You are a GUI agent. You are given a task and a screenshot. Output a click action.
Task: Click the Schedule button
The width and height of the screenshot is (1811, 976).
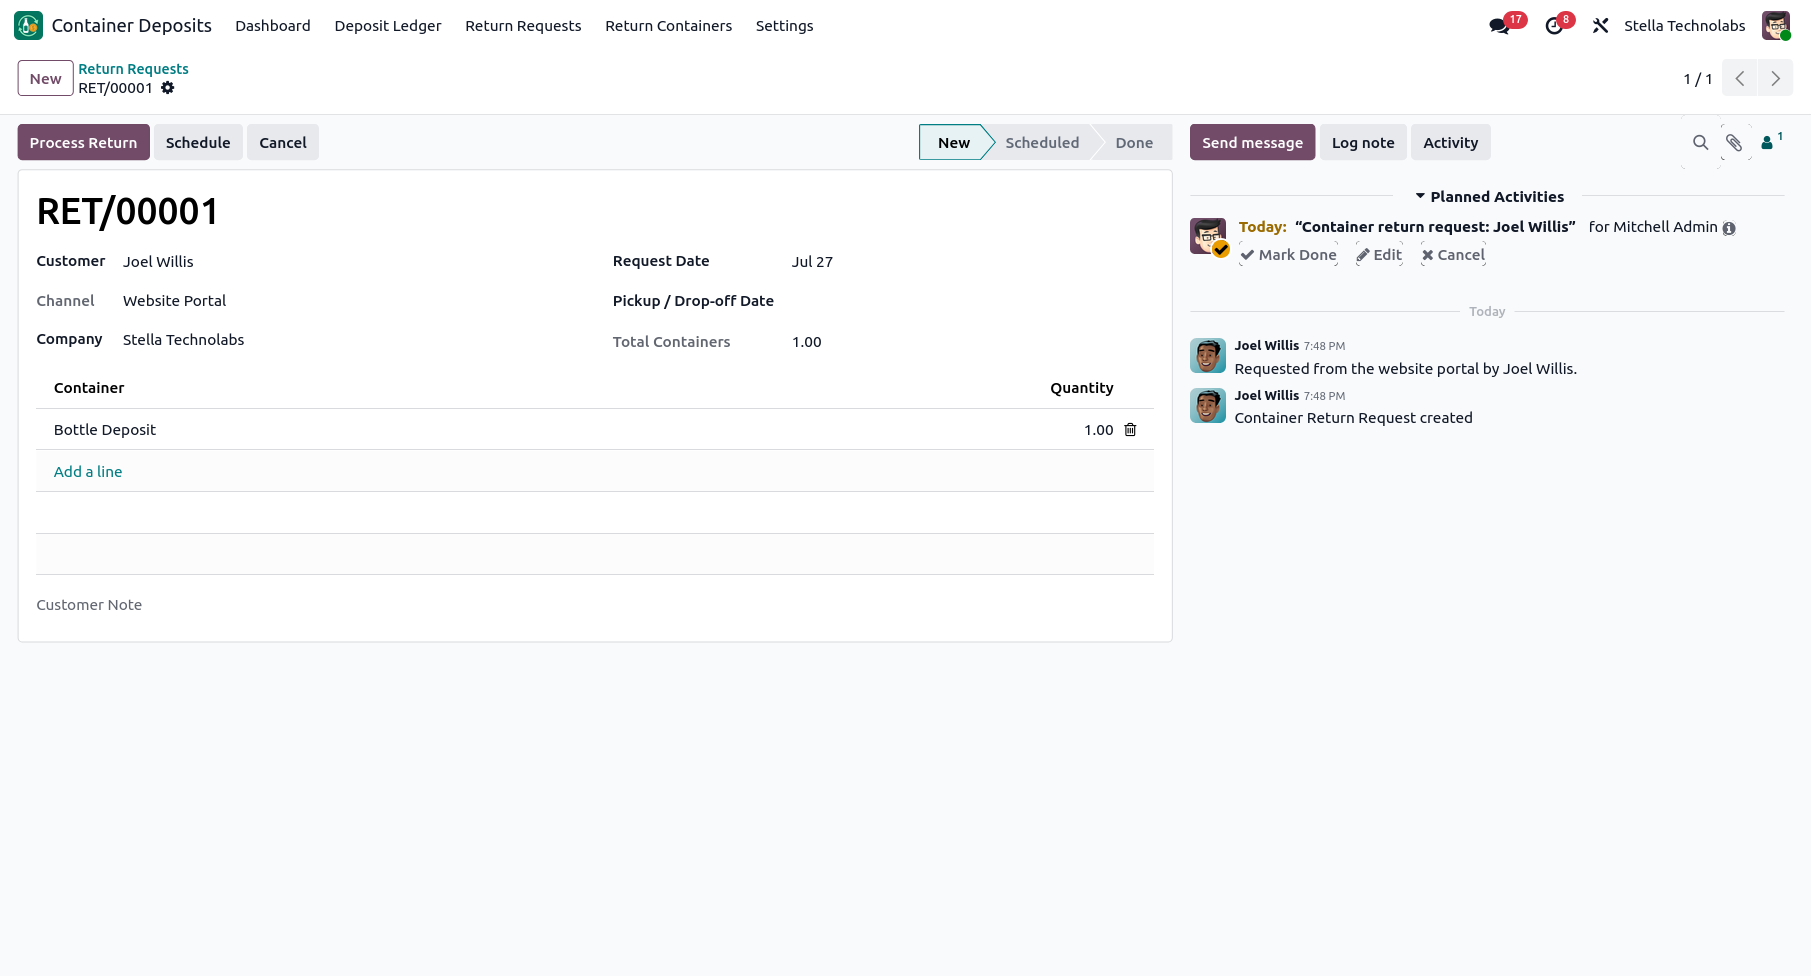coord(198,143)
